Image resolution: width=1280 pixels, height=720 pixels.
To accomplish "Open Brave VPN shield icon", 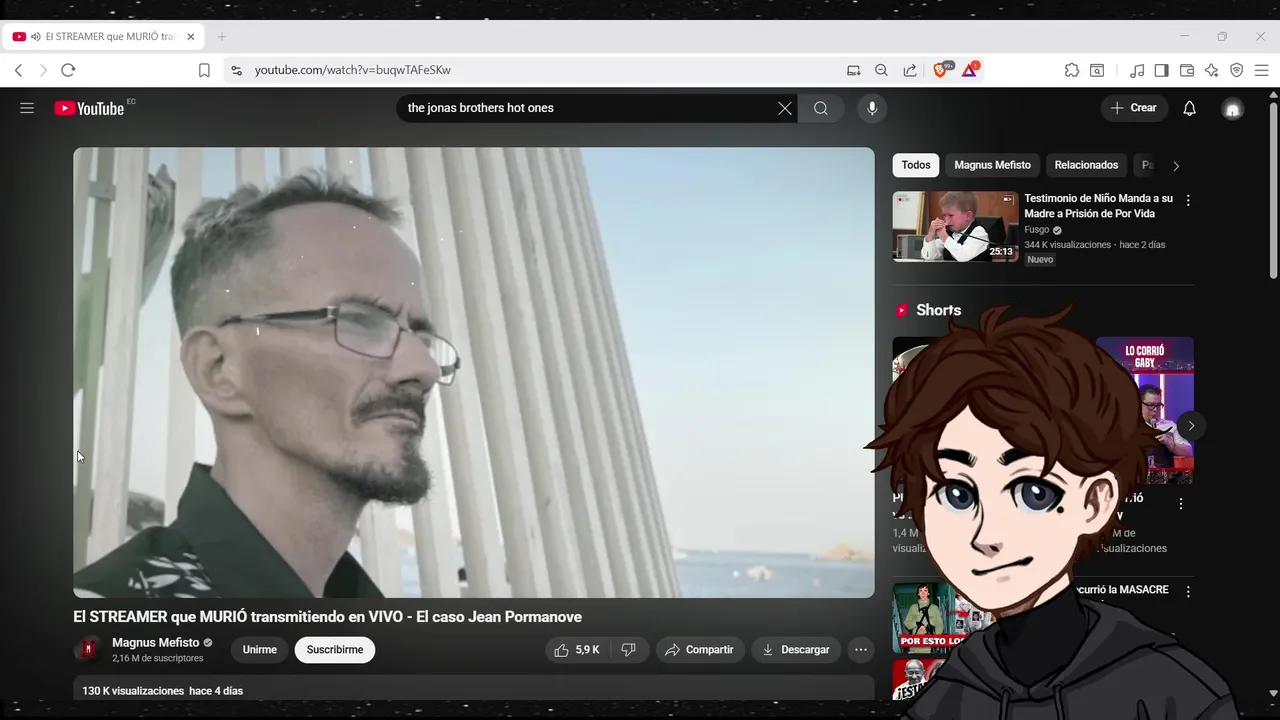I will 1237,70.
